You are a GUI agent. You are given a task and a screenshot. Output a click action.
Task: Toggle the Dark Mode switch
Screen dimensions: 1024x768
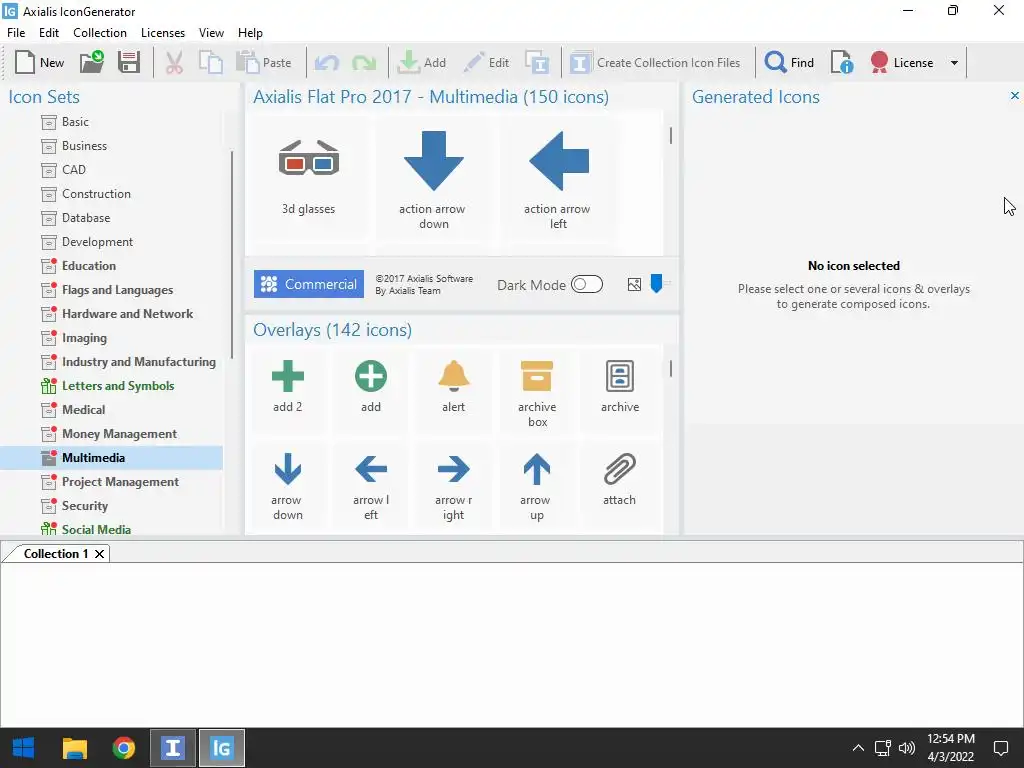tap(586, 284)
